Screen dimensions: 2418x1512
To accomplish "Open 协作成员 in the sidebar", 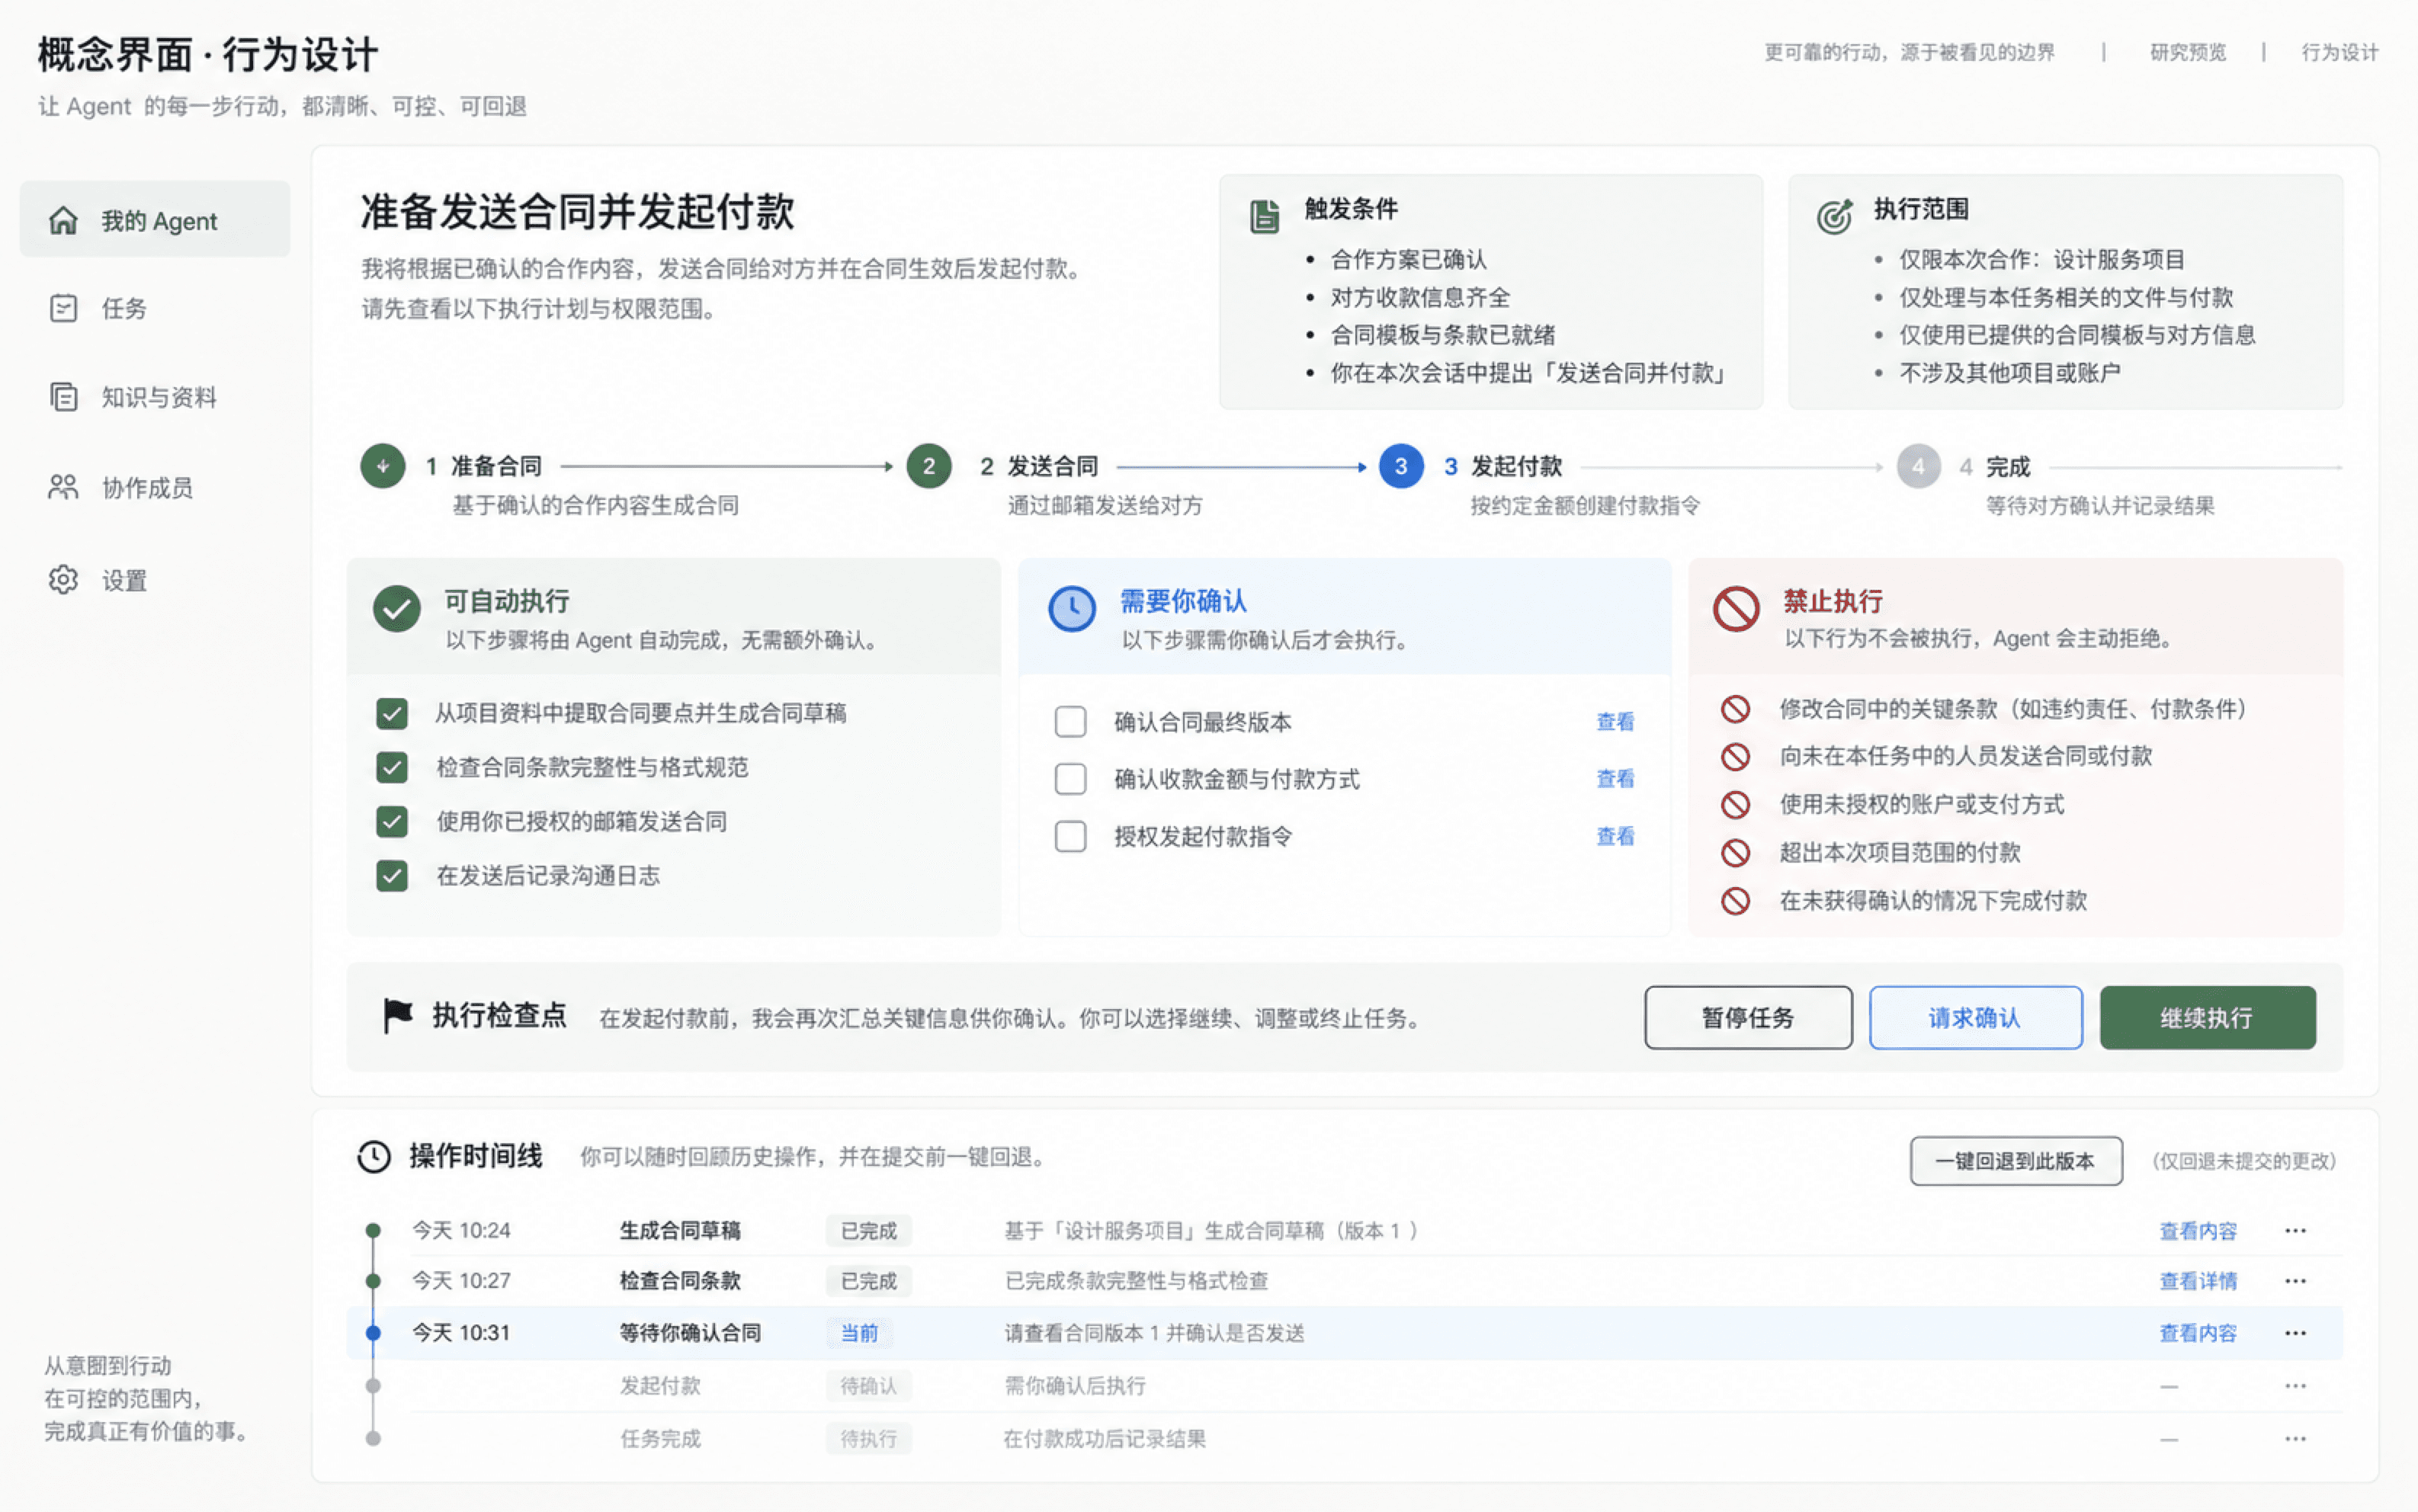I will (147, 488).
